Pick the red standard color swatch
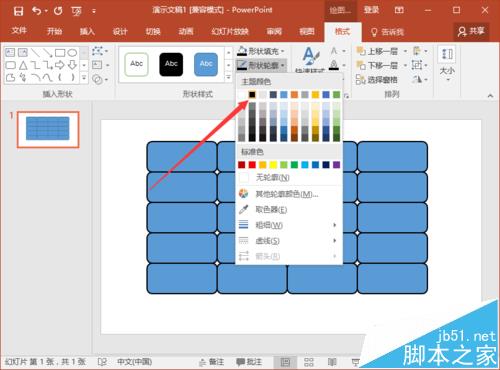 [x=252, y=164]
